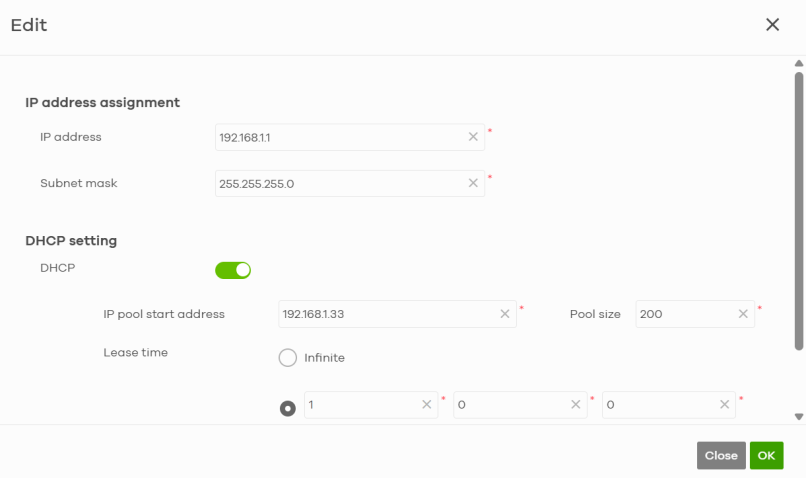
Task: Close the Edit dialog with X
Action: (x=772, y=24)
